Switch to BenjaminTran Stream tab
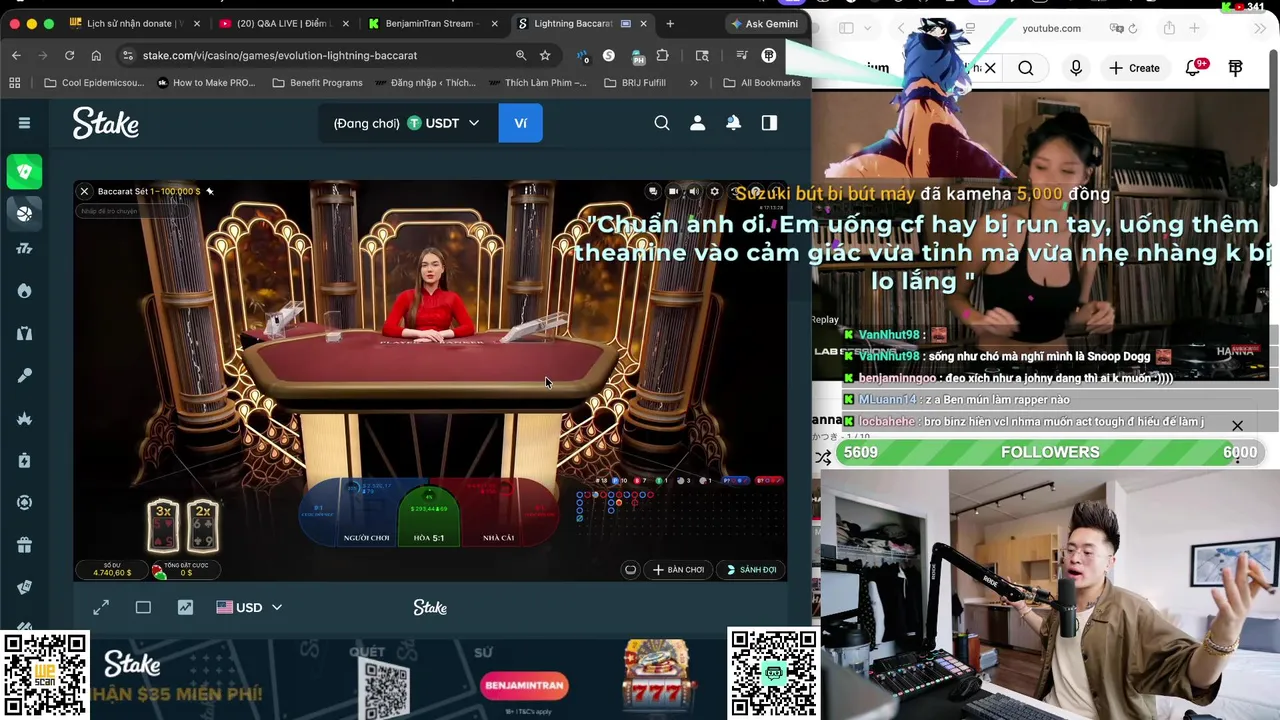This screenshot has width=1280, height=720. [x=430, y=23]
